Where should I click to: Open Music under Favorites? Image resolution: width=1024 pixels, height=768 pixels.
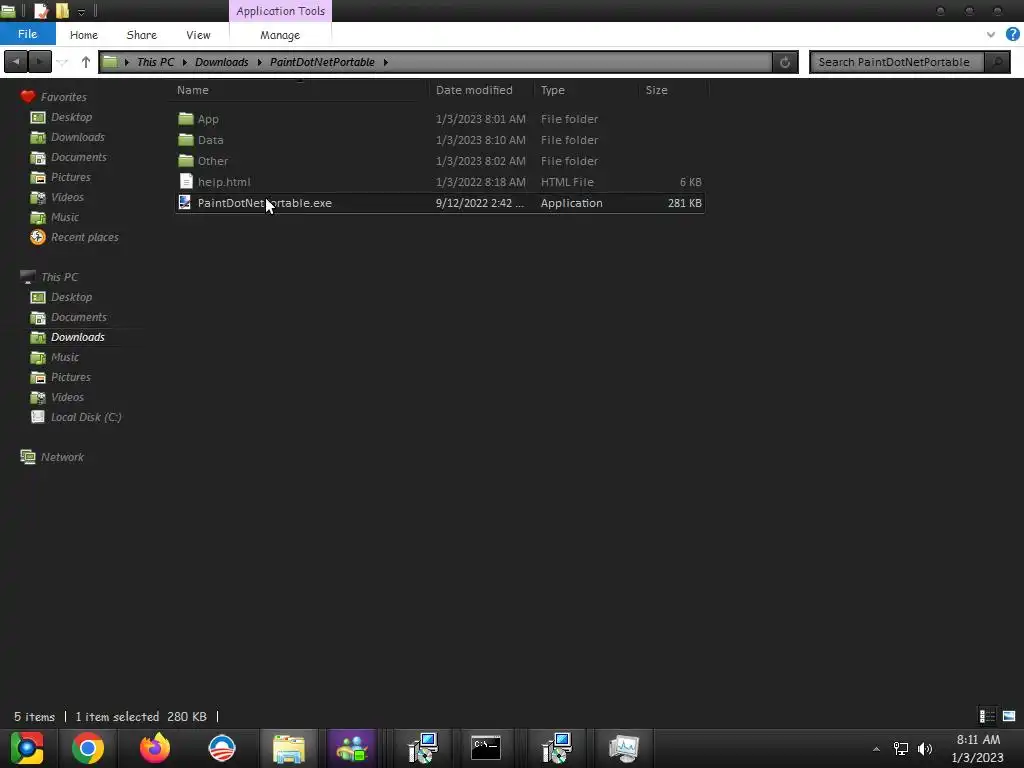tap(55, 217)
